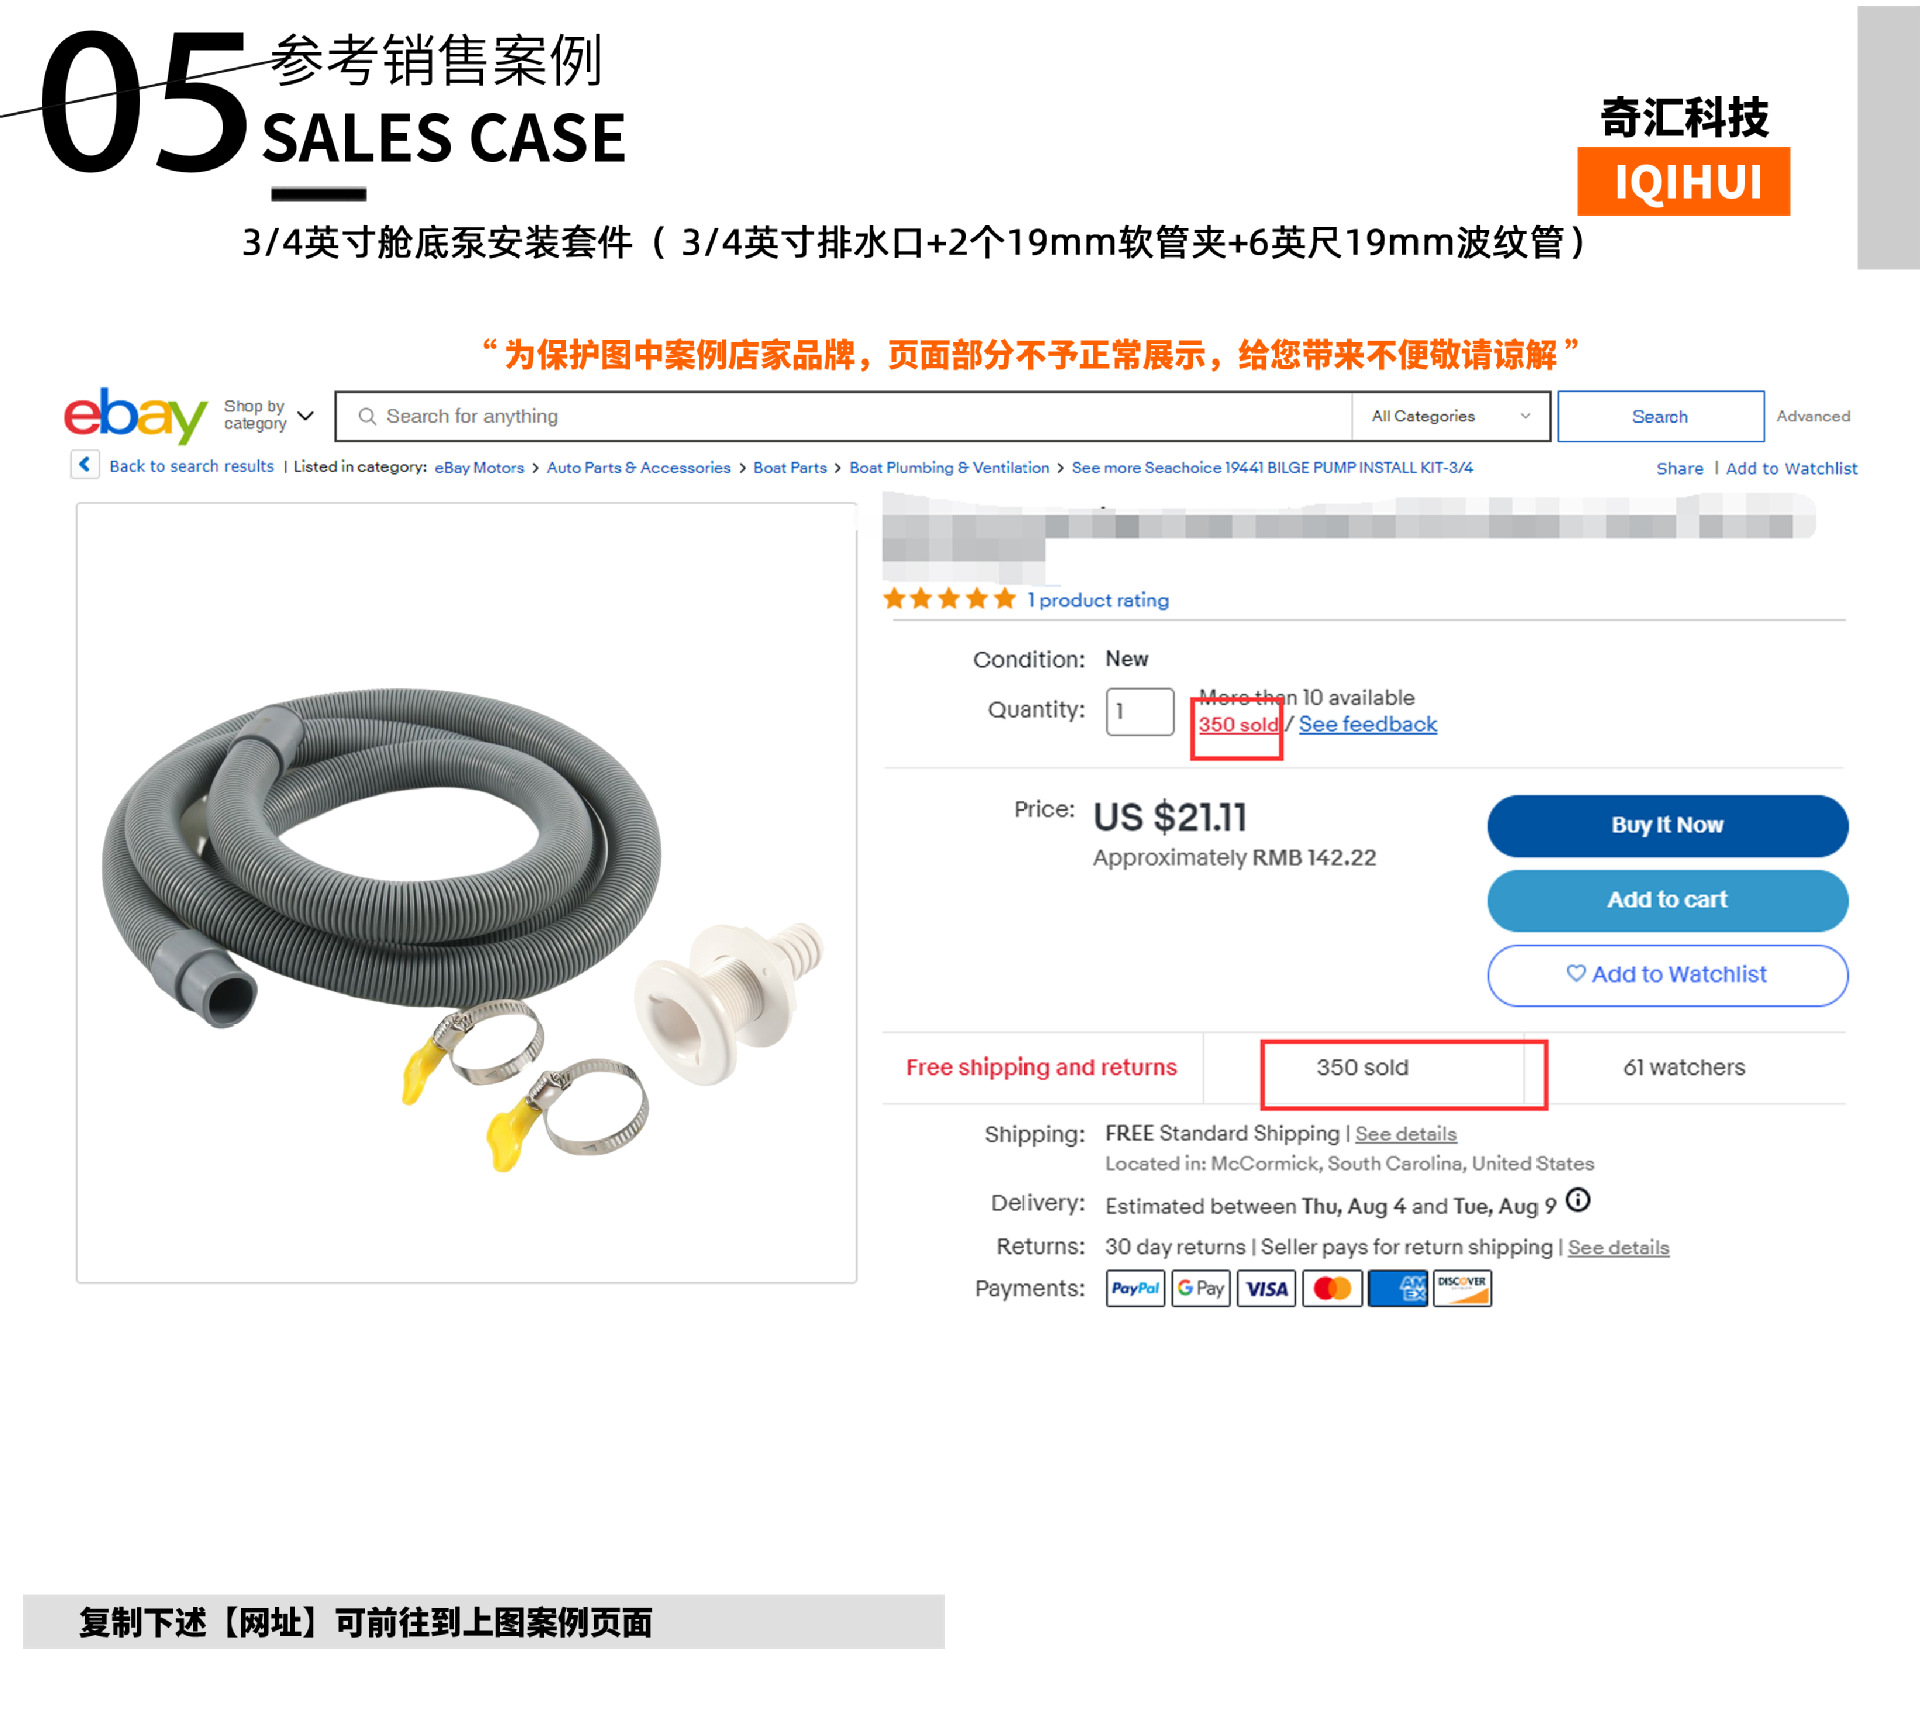Click the Buy It Now button
This screenshot has height=1727, width=1920.
[1667, 825]
